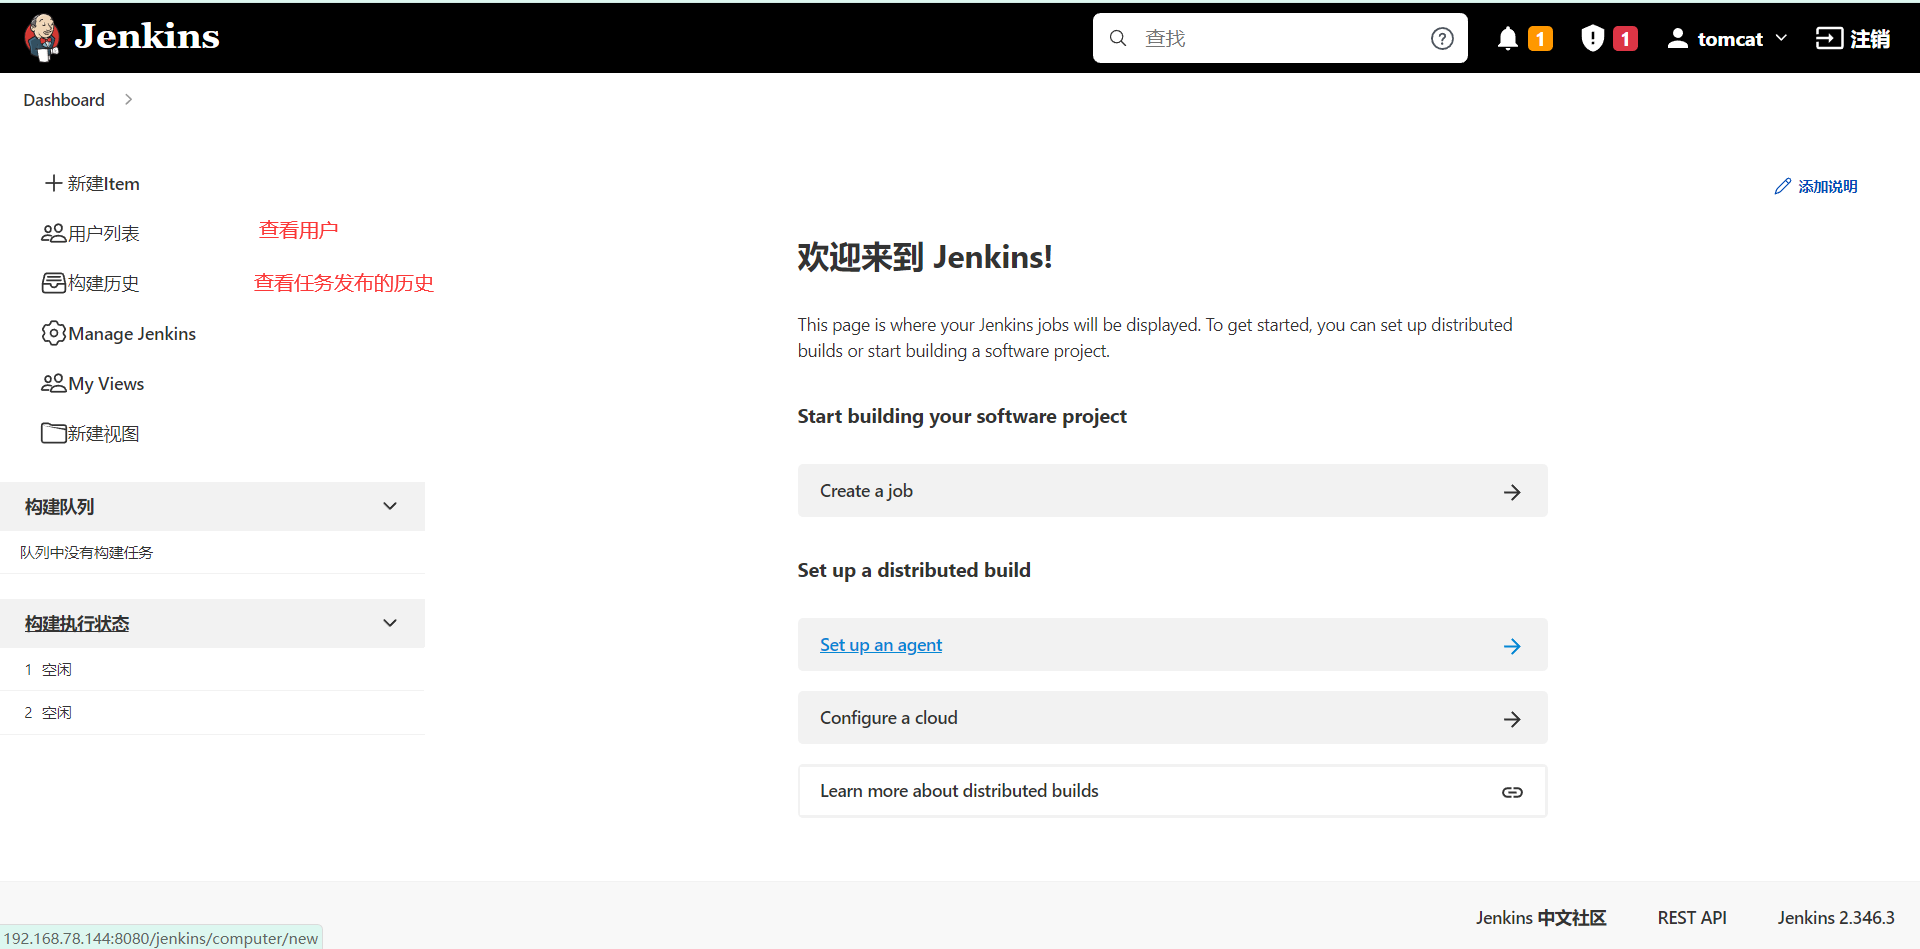Open the security warning shield icon
The image size is (1920, 949).
pyautogui.click(x=1593, y=38)
